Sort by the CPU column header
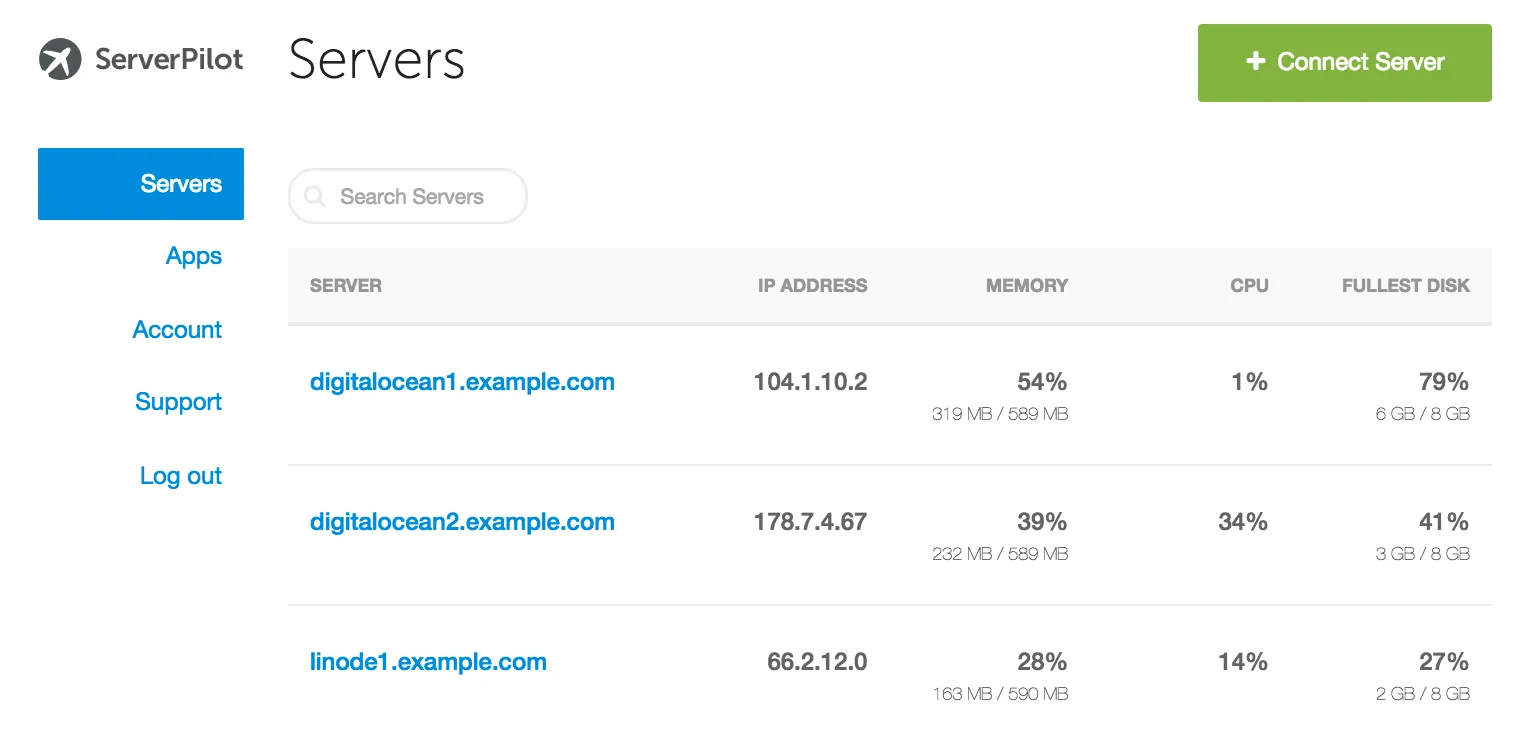Screen dimensions: 1532x742 (x=1249, y=286)
